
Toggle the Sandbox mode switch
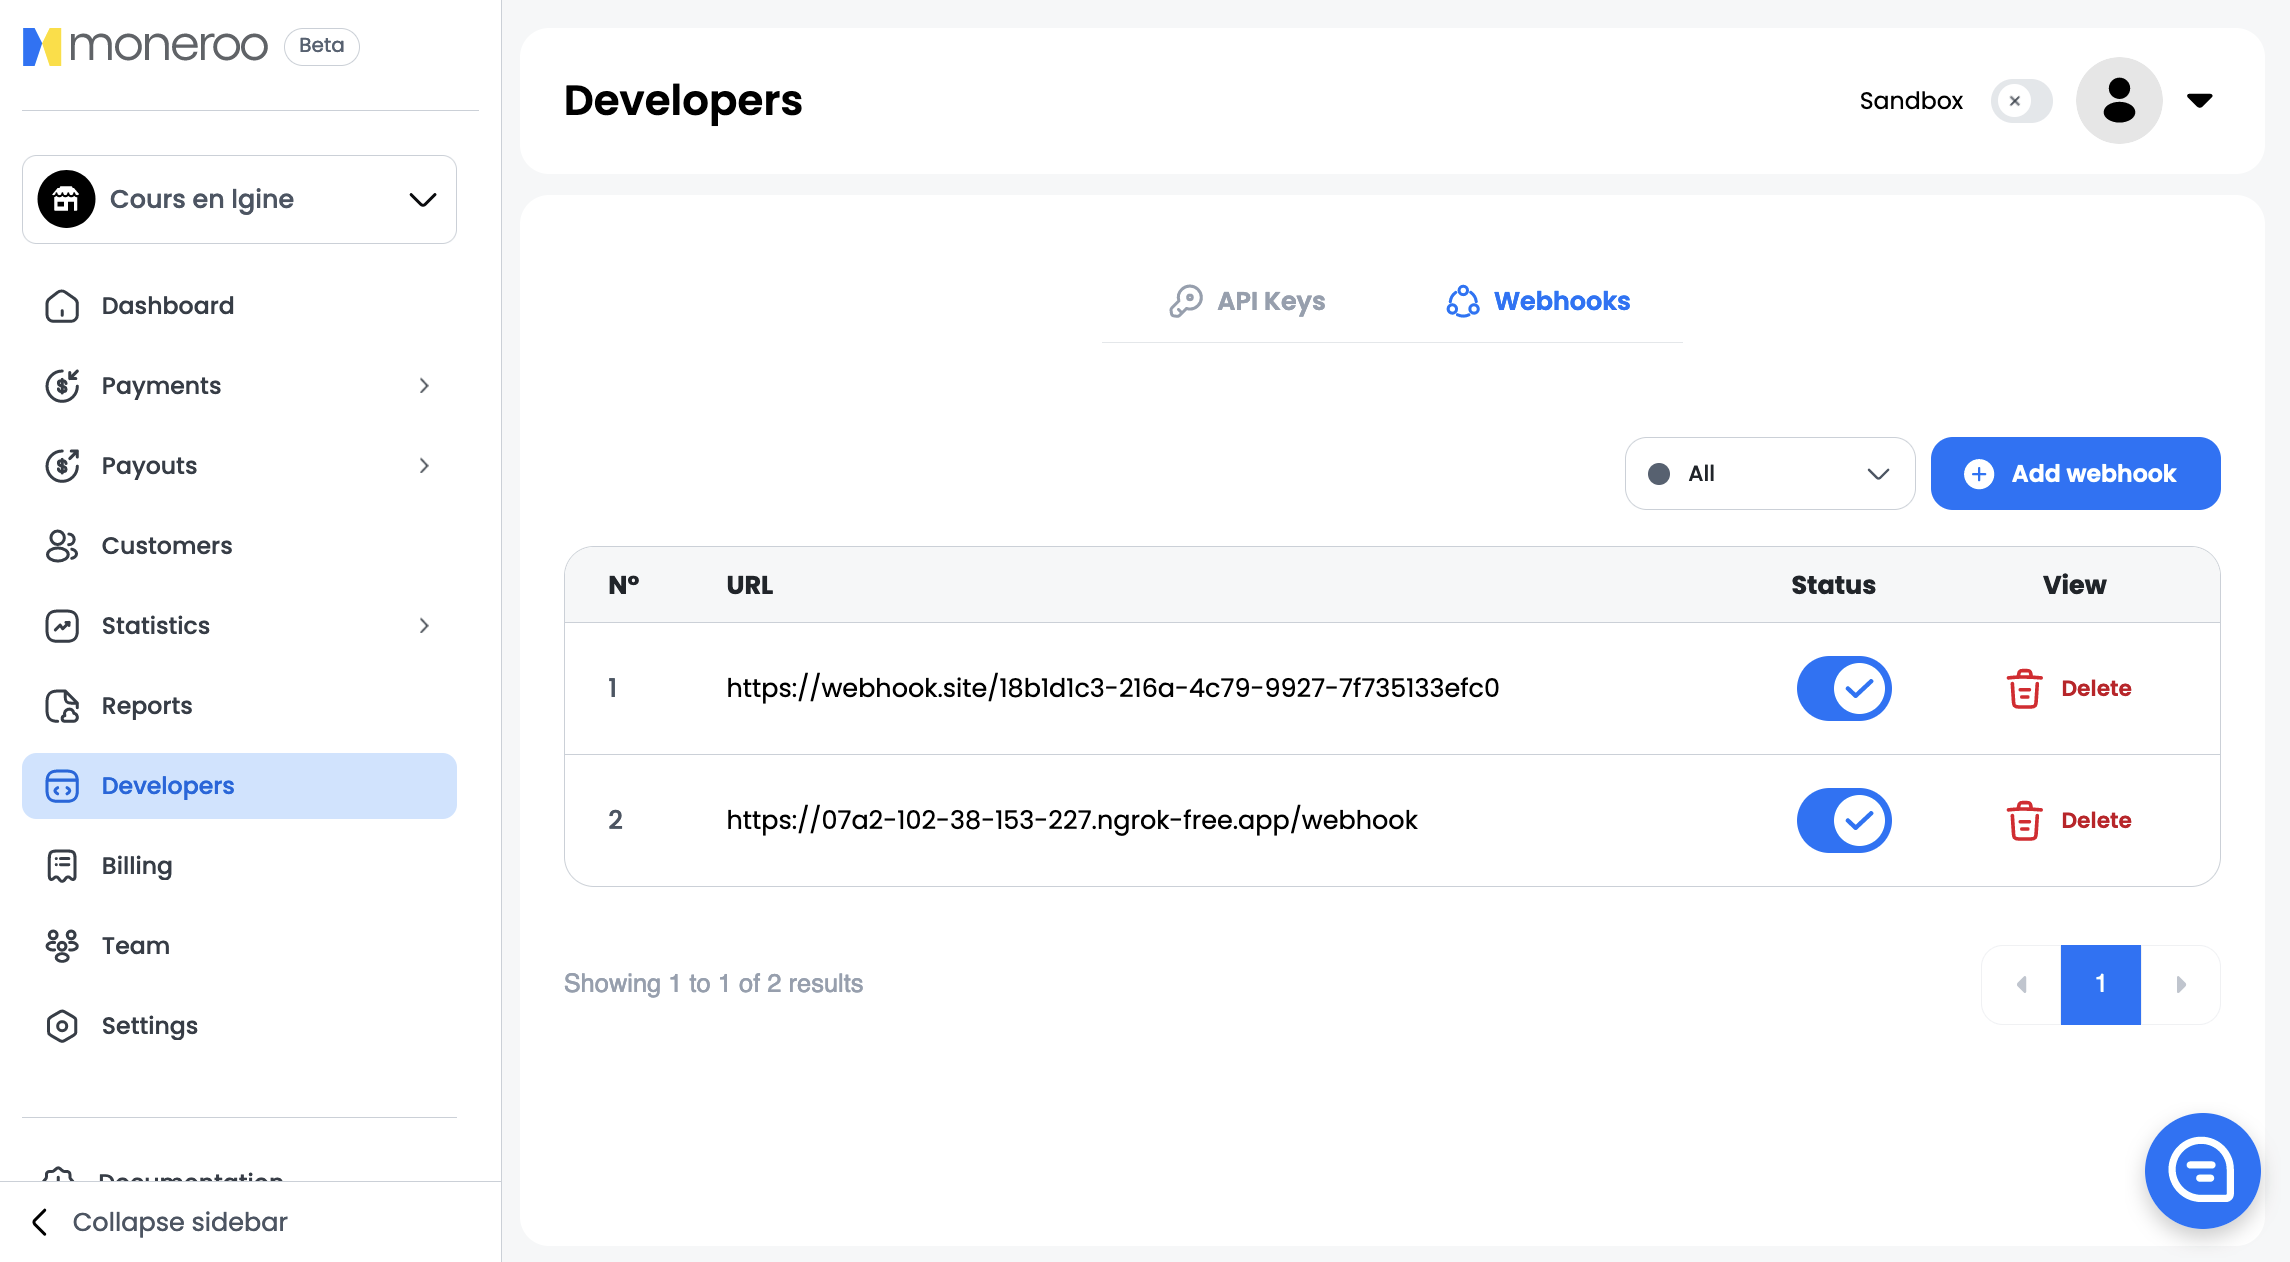coord(2021,101)
